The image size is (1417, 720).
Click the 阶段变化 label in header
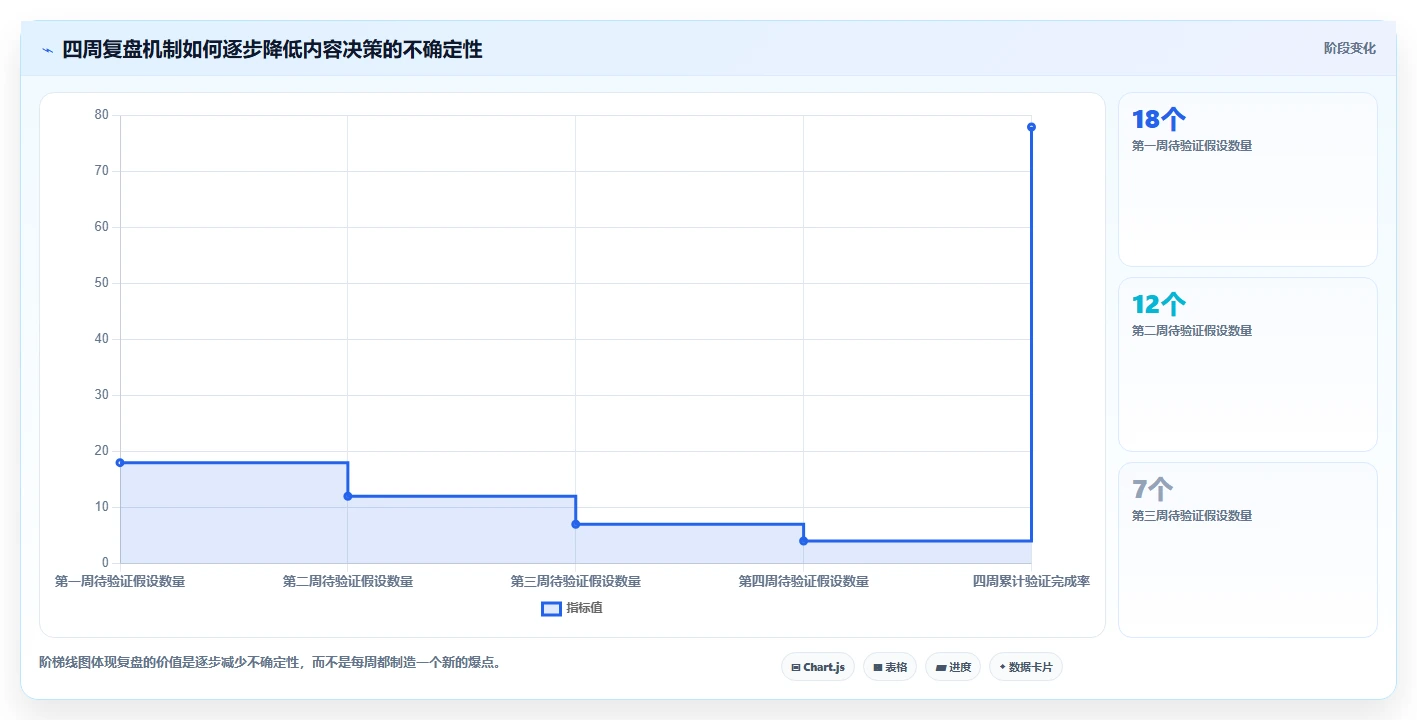[1350, 48]
